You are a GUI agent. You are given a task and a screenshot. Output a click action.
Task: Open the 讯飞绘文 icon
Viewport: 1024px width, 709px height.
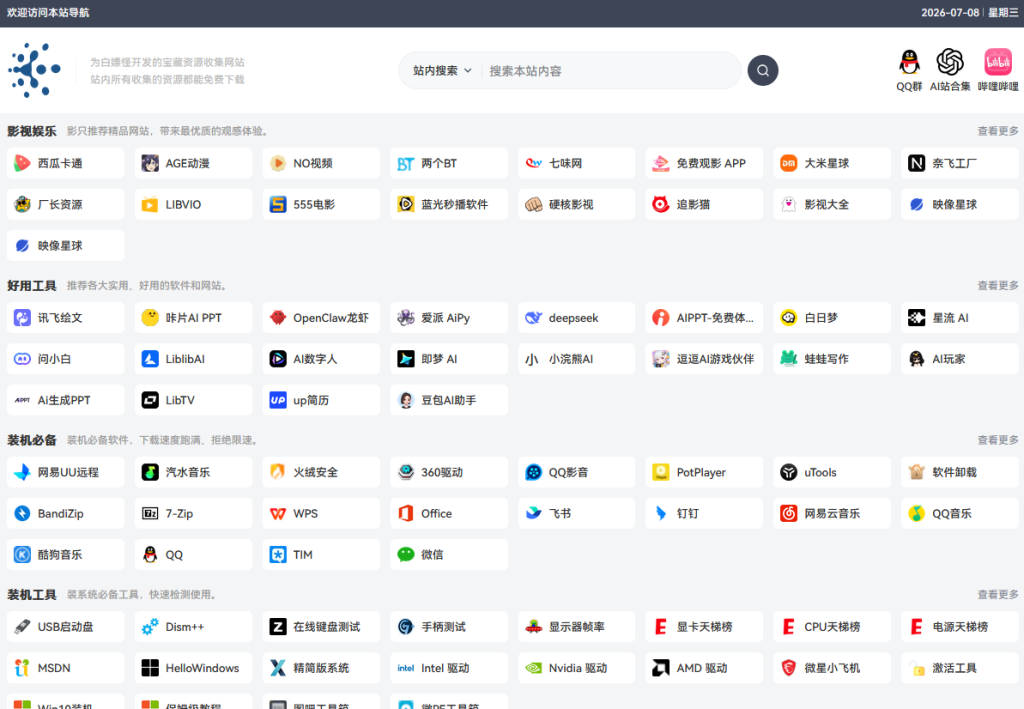click(x=22, y=318)
